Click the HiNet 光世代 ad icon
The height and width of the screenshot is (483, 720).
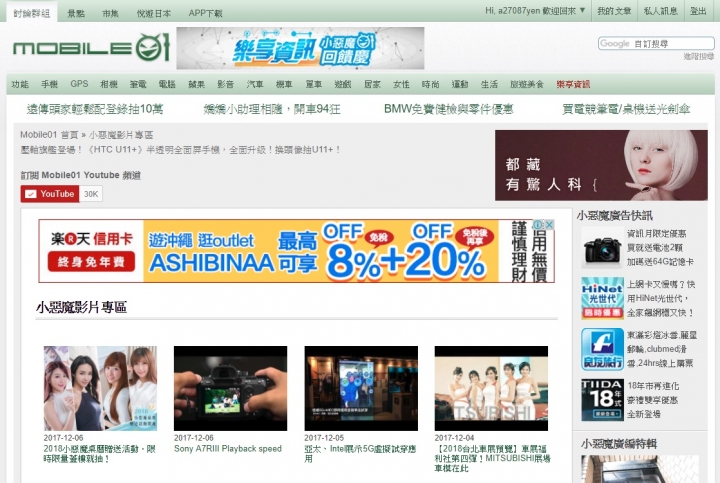602,298
